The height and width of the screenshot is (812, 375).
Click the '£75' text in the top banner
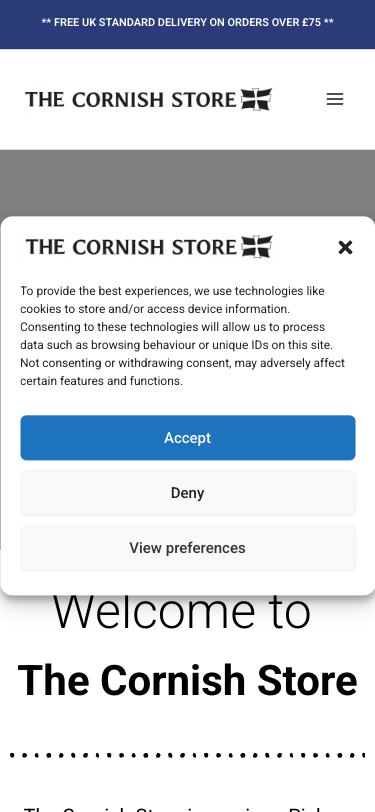tap(311, 22)
